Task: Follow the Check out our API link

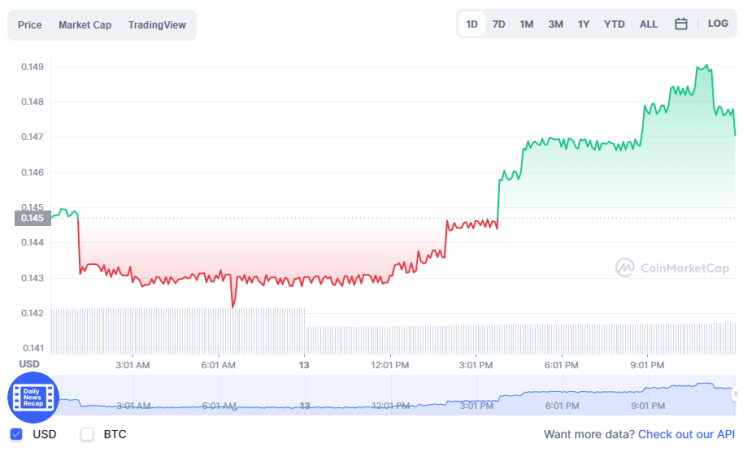Action: (686, 434)
